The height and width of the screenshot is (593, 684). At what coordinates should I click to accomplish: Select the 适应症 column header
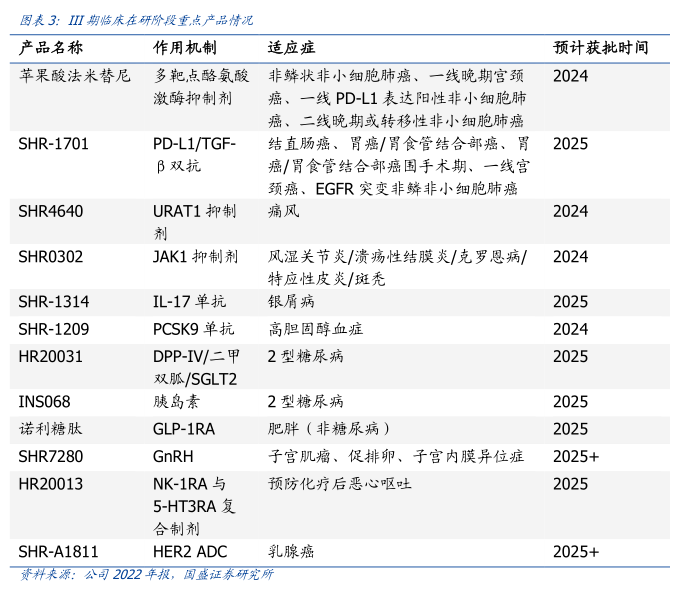(x=291, y=48)
